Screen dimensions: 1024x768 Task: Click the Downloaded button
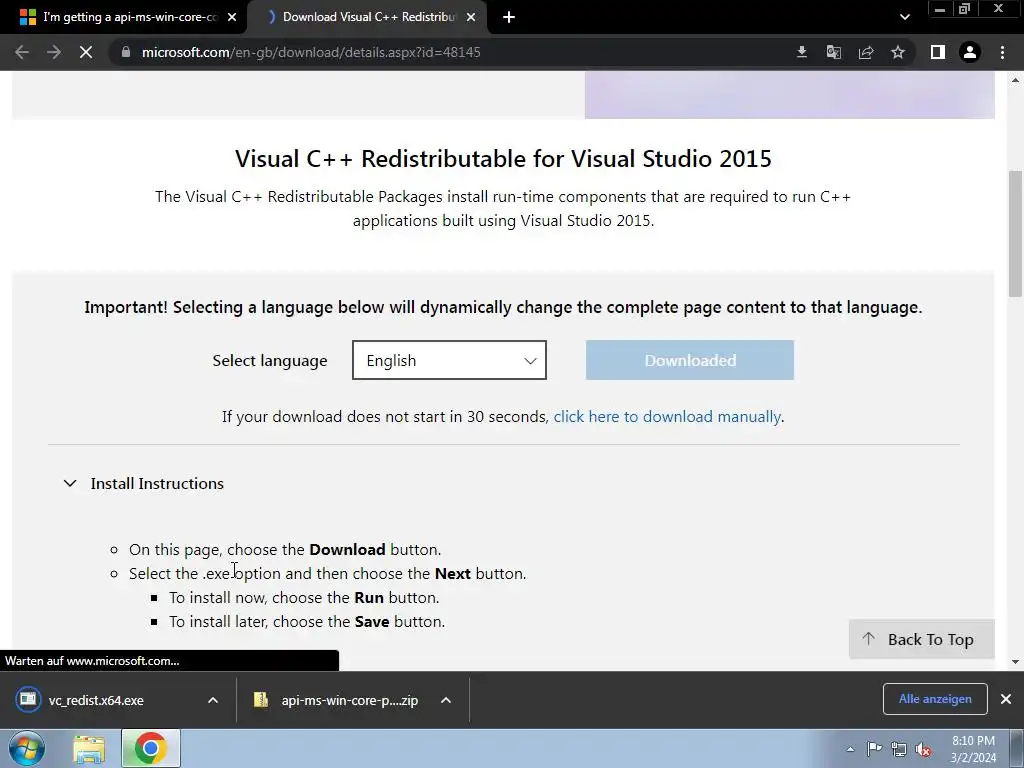click(x=690, y=360)
